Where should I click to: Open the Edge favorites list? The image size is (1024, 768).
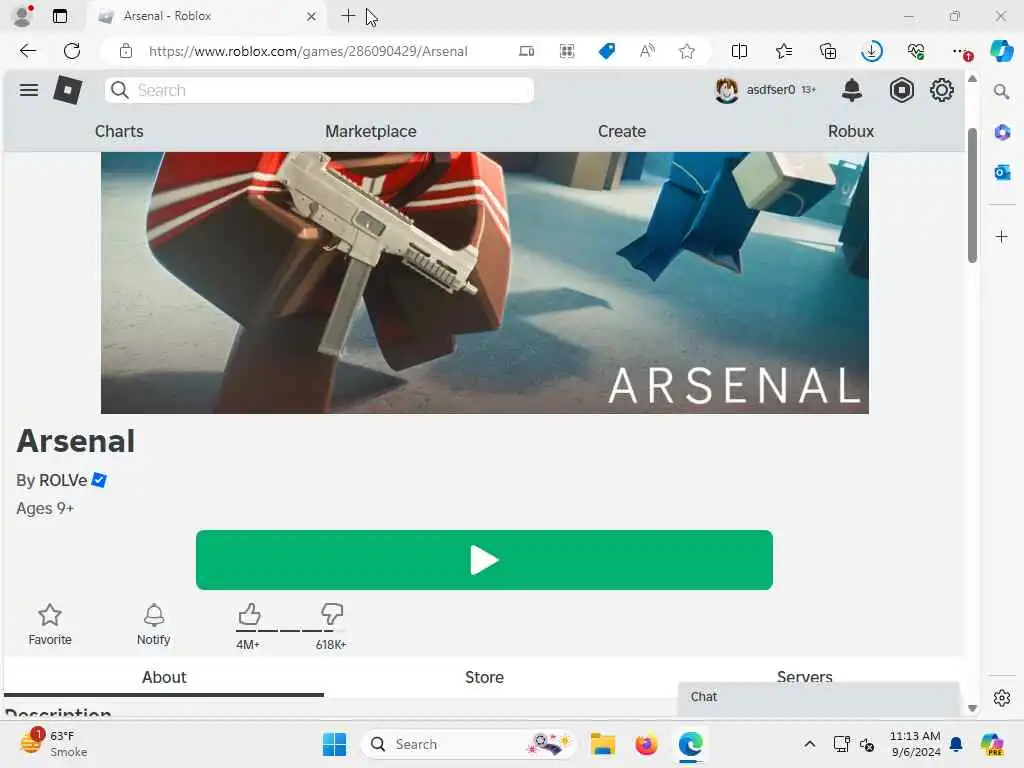pos(784,51)
